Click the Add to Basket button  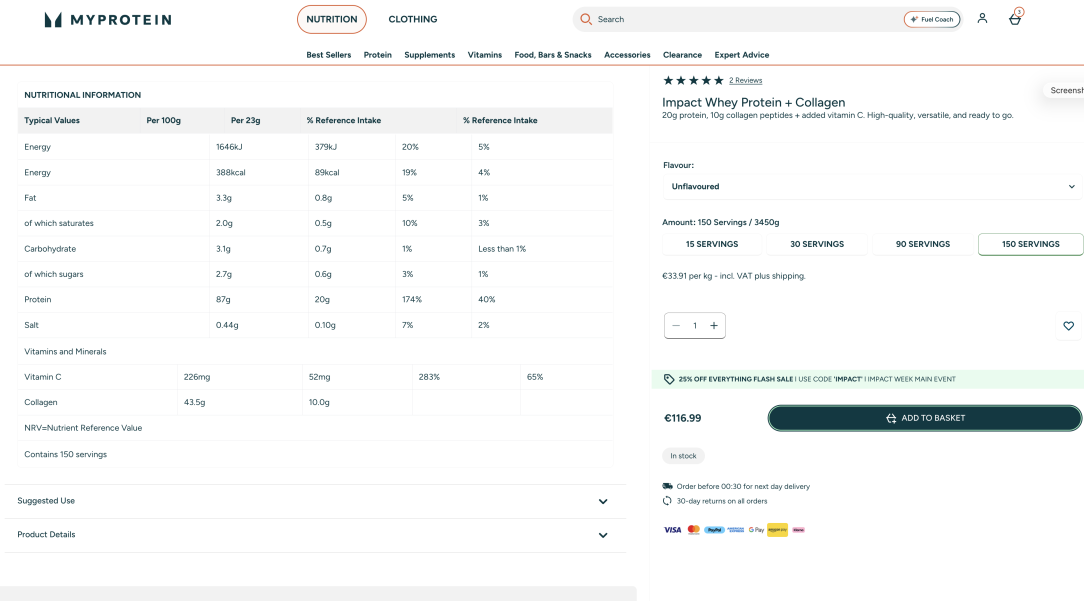[x=925, y=418]
